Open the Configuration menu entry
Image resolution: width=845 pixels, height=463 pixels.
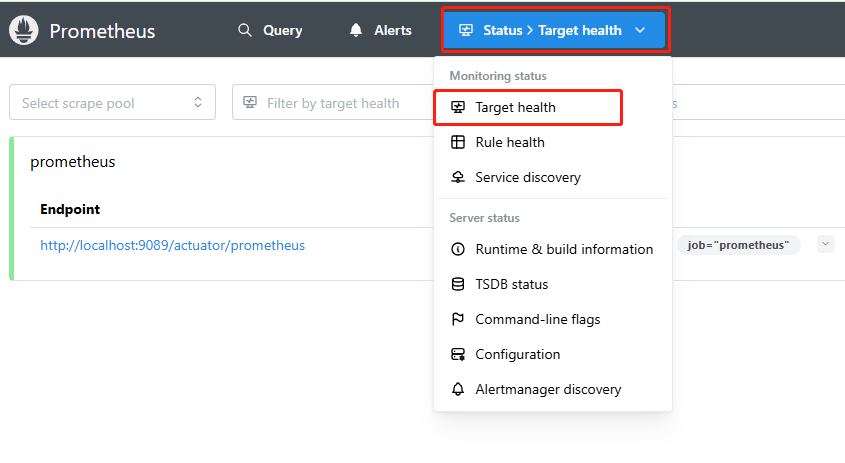pyautogui.click(x=517, y=354)
